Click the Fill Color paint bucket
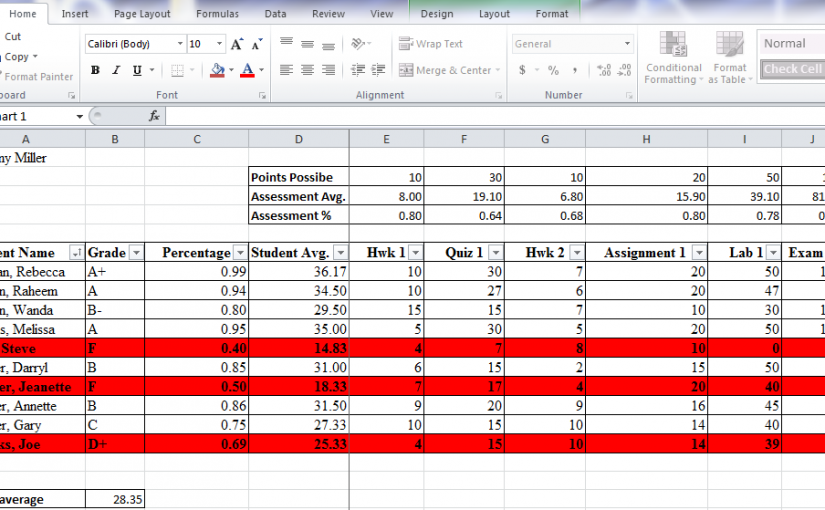Screen dimensions: 825x510 coord(217,70)
